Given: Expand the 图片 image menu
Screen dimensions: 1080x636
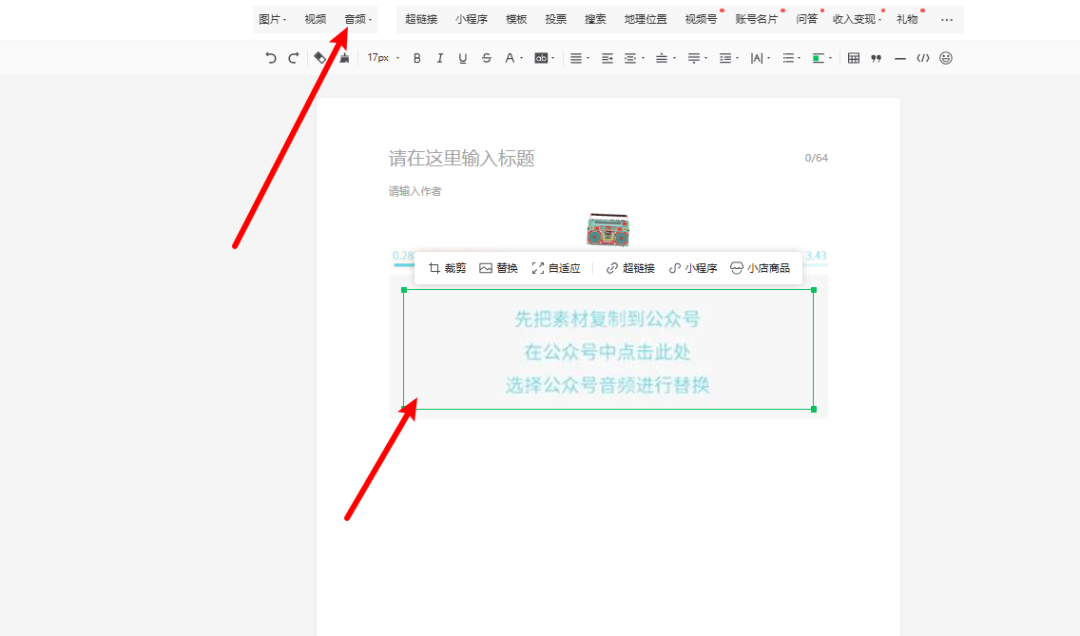Looking at the screenshot, I should pos(271,19).
